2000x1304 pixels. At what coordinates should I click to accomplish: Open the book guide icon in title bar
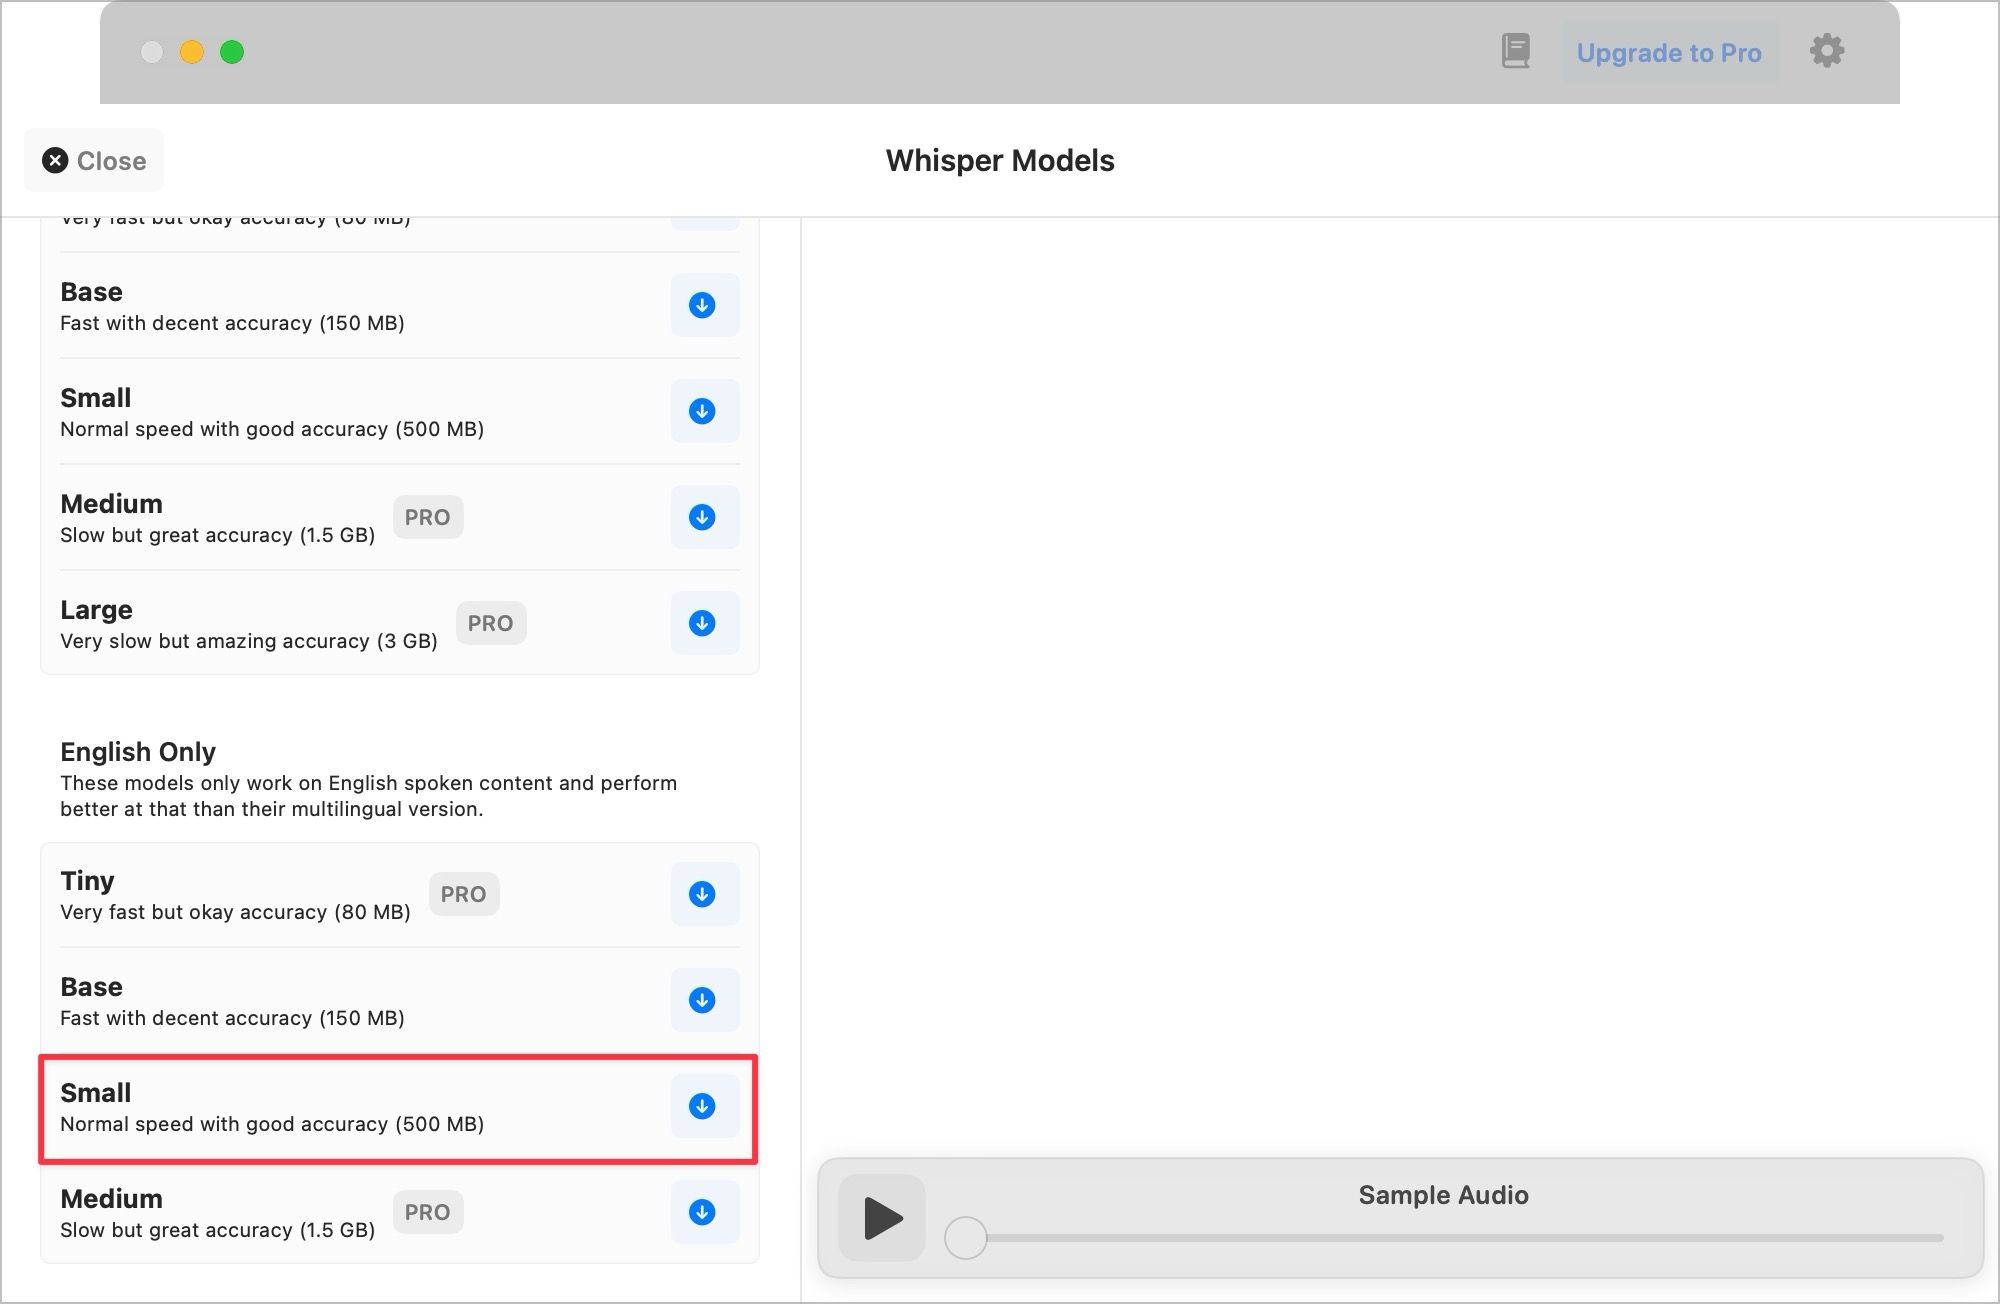(x=1516, y=51)
